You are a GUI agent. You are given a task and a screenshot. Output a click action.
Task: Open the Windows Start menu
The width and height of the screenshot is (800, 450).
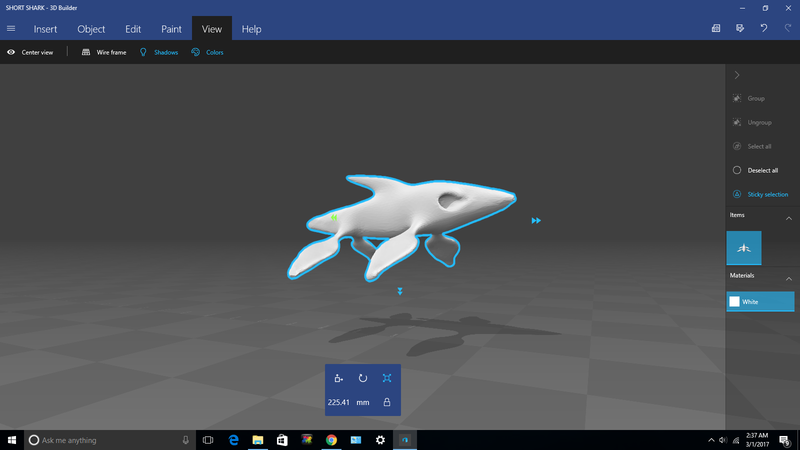pos(12,440)
